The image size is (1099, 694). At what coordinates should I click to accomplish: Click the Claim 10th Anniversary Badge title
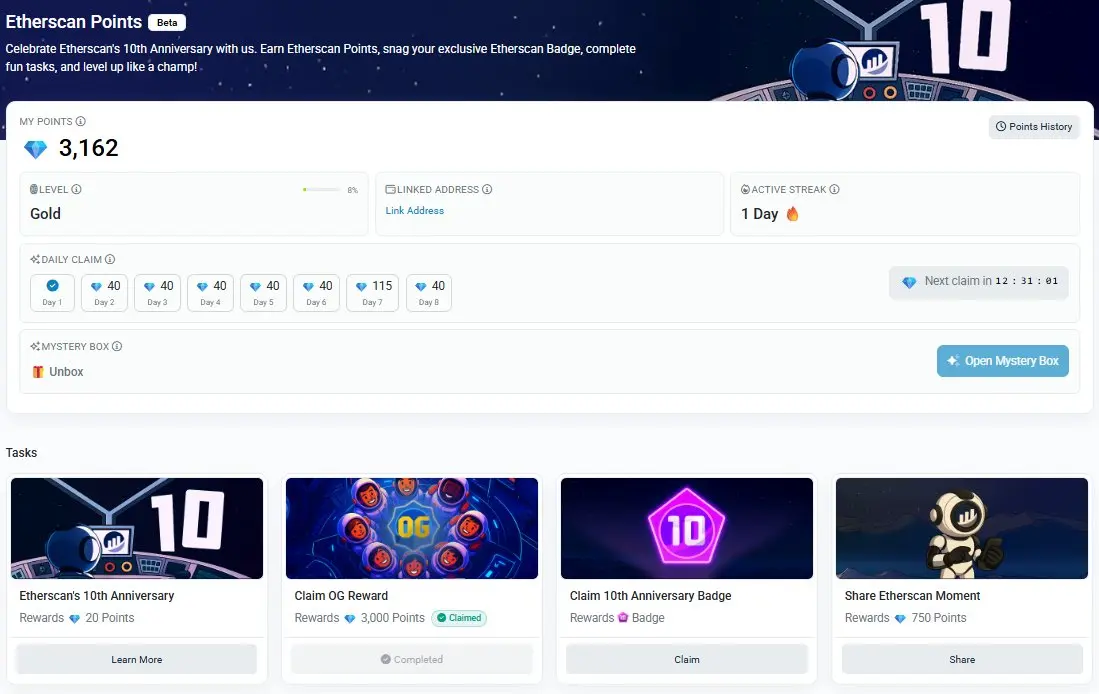(650, 596)
